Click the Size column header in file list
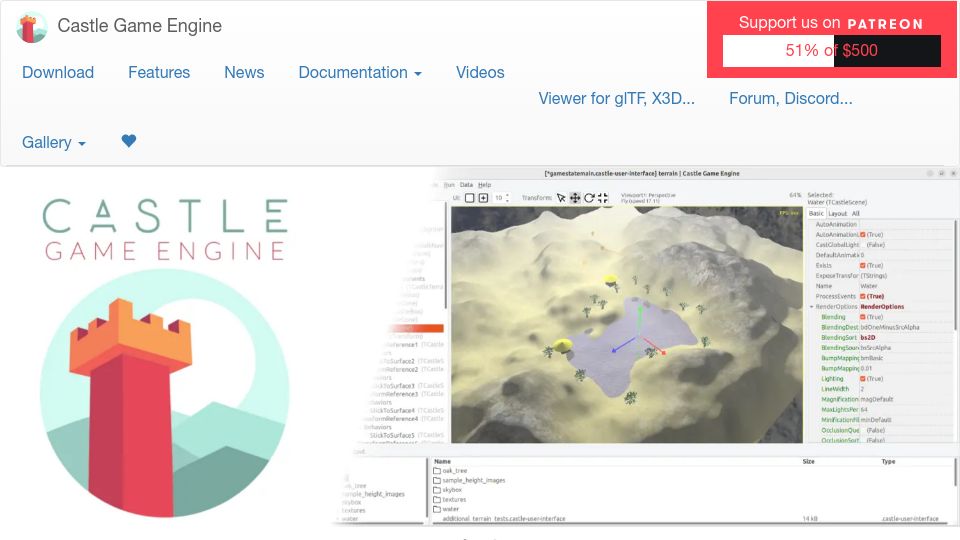Image resolution: width=960 pixels, height=540 pixels. [x=808, y=462]
